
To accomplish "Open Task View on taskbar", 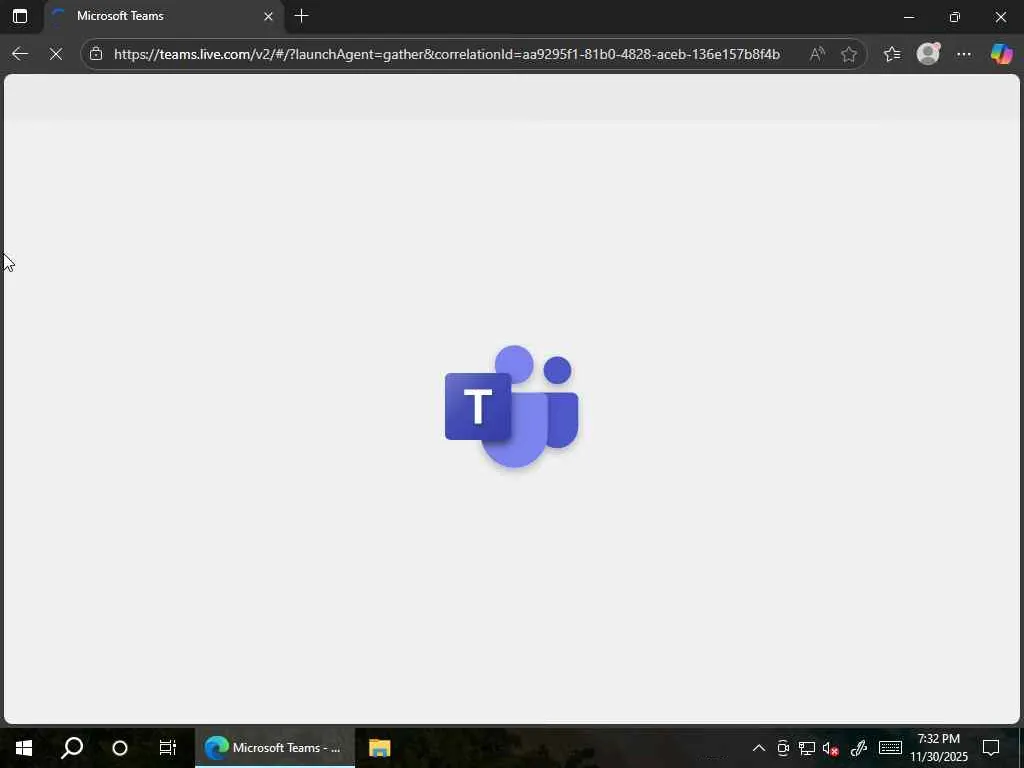I will [x=168, y=748].
